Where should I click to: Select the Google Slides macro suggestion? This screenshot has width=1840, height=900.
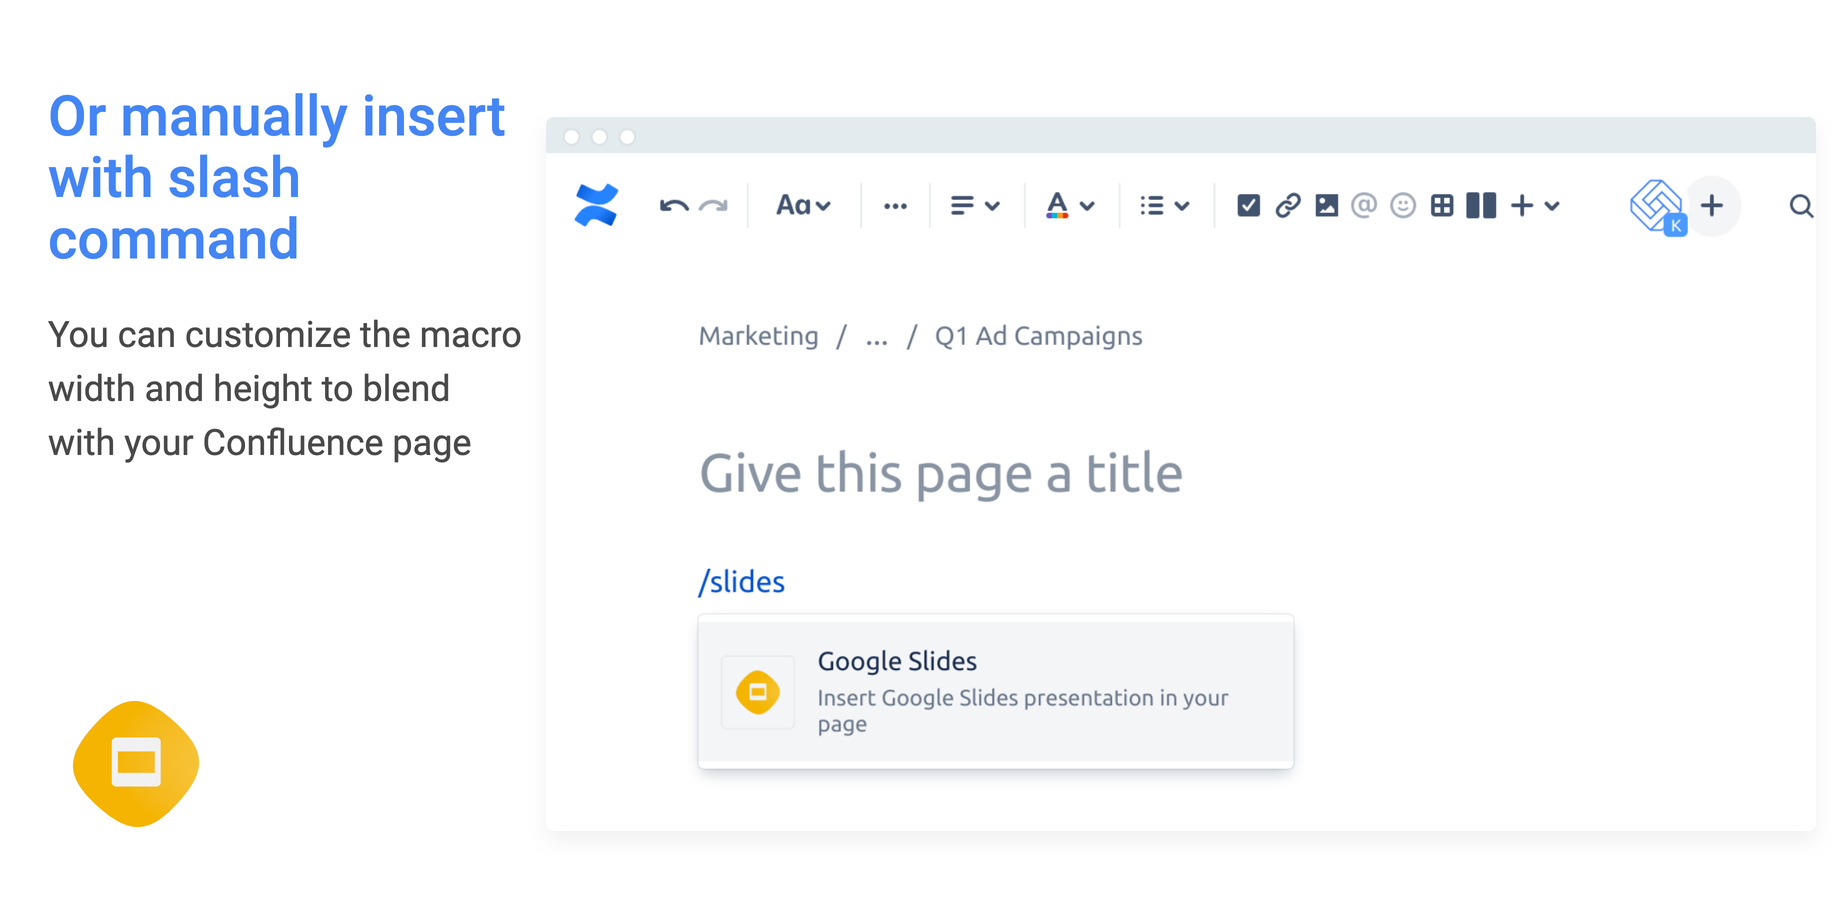(x=996, y=692)
